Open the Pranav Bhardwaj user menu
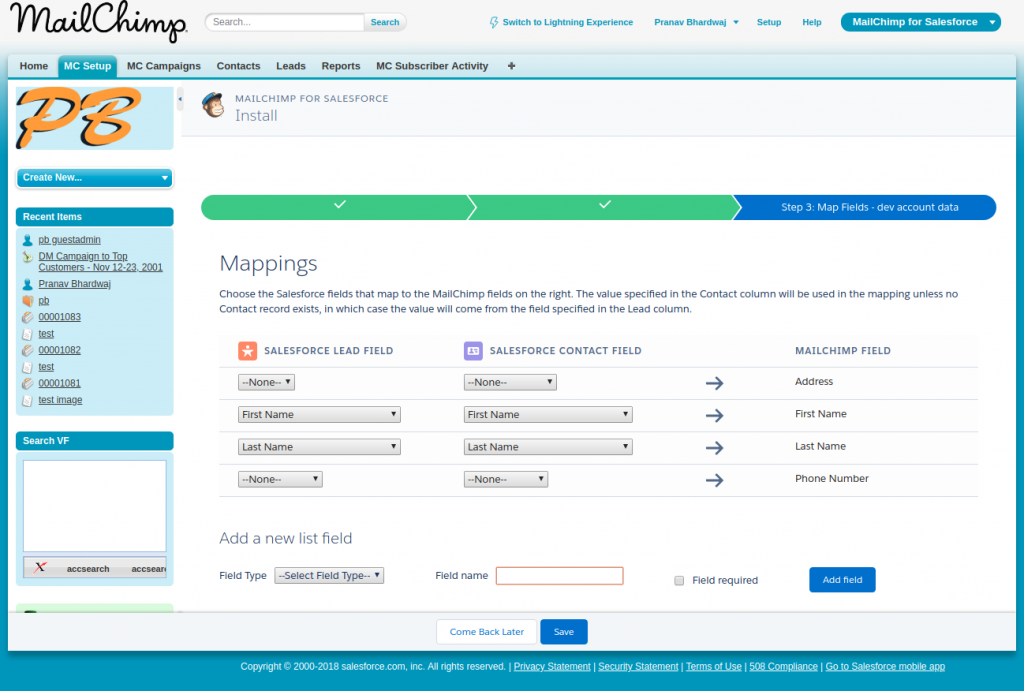Viewport: 1024px width, 691px height. (696, 22)
